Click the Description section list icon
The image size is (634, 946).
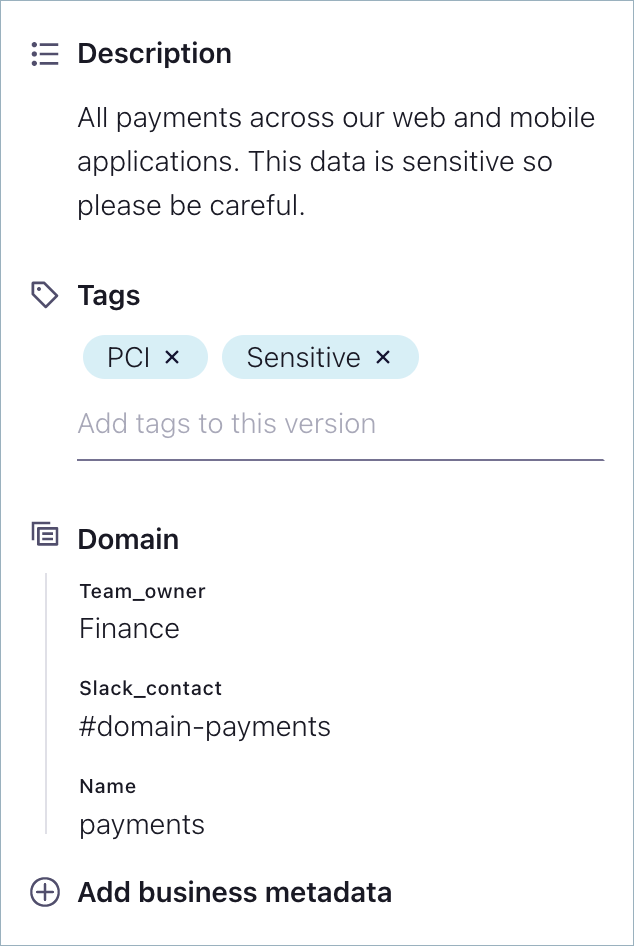click(45, 53)
